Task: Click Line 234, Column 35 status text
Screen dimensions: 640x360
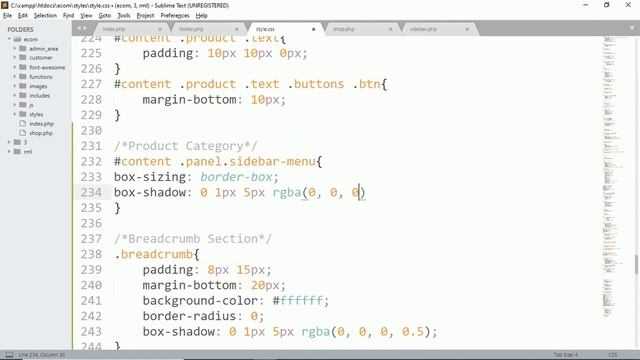Action: pyautogui.click(x=42, y=355)
